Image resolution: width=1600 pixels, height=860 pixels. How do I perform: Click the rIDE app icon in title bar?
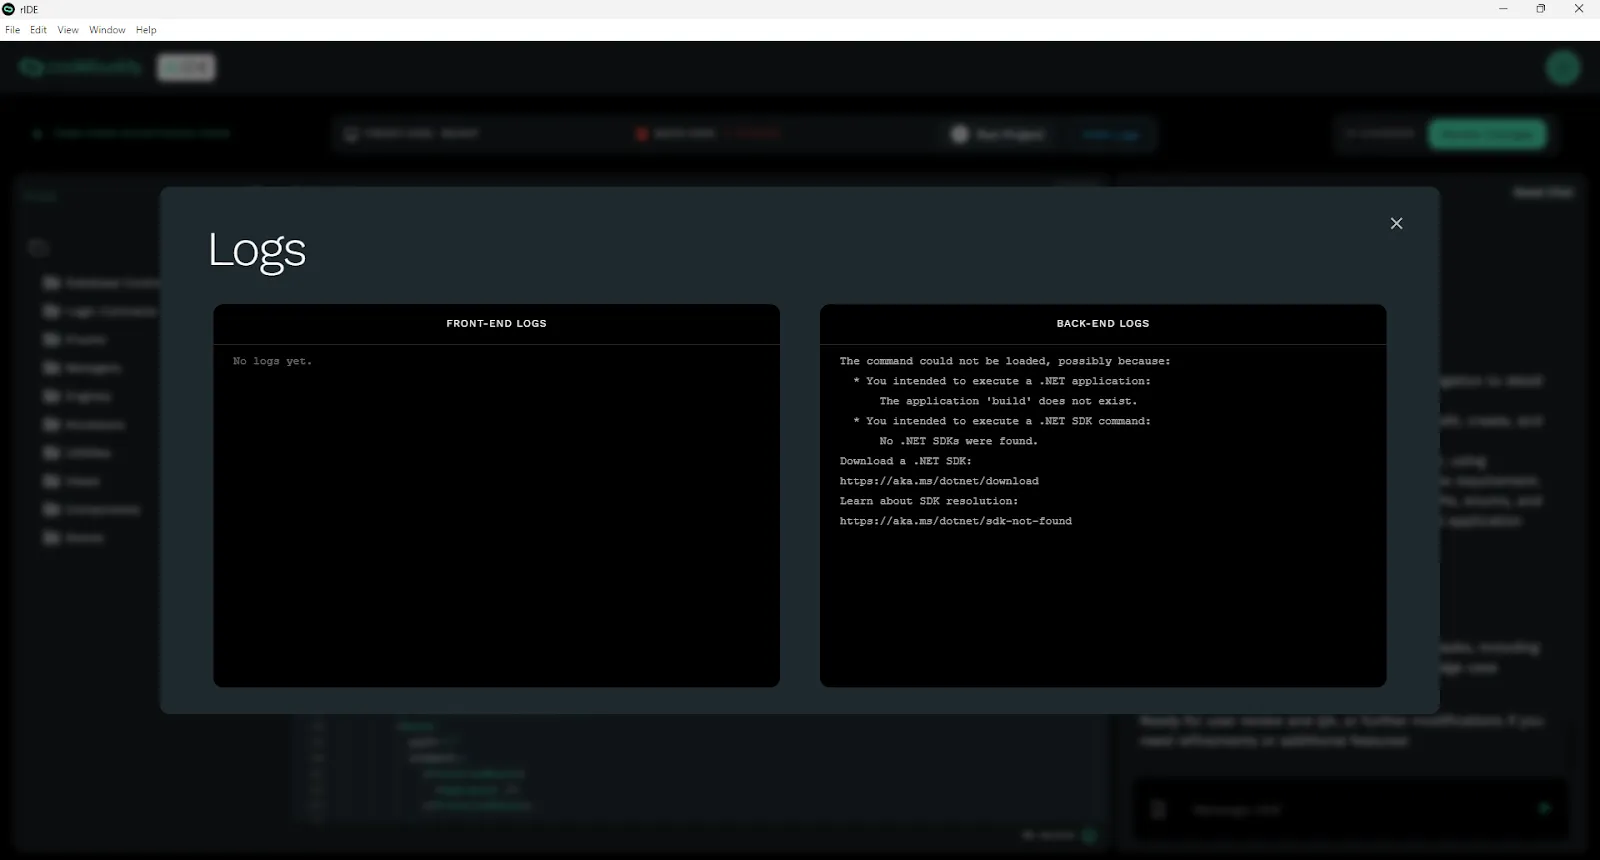(9, 9)
